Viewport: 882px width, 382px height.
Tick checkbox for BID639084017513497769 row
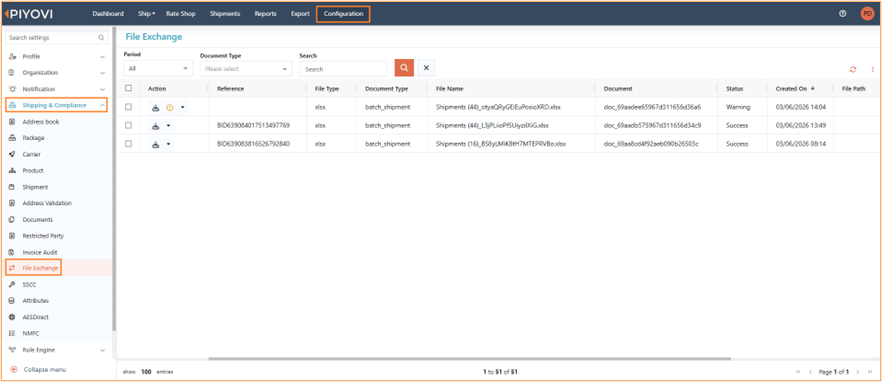pos(128,125)
